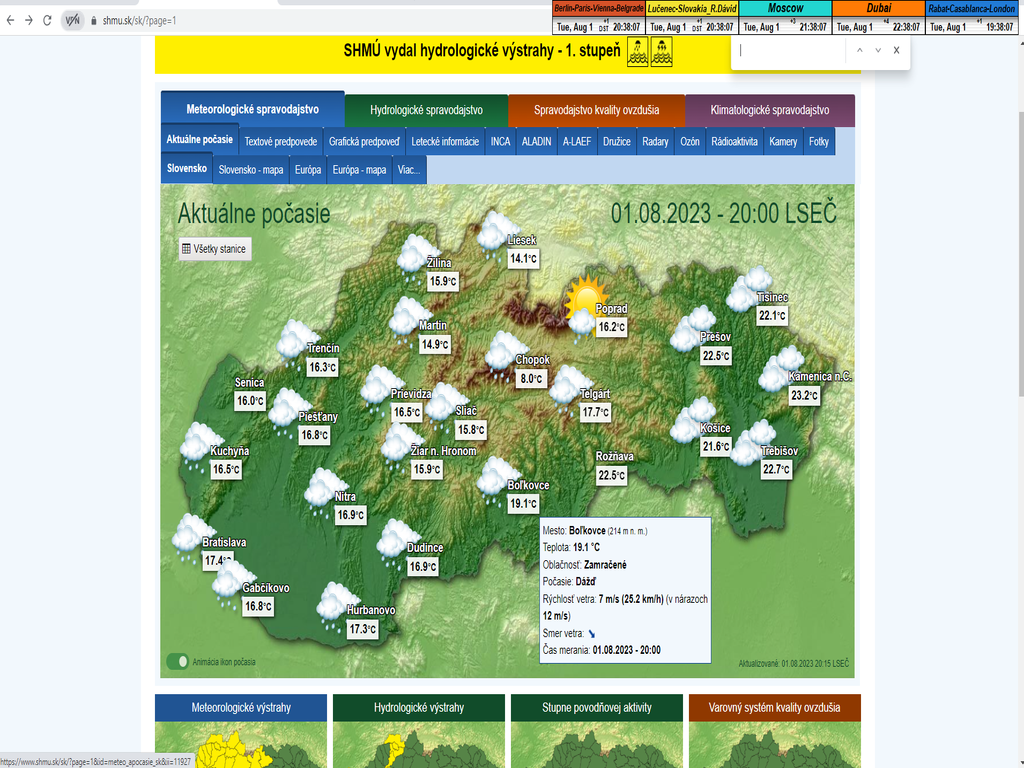Close the find bar with X

click(896, 50)
